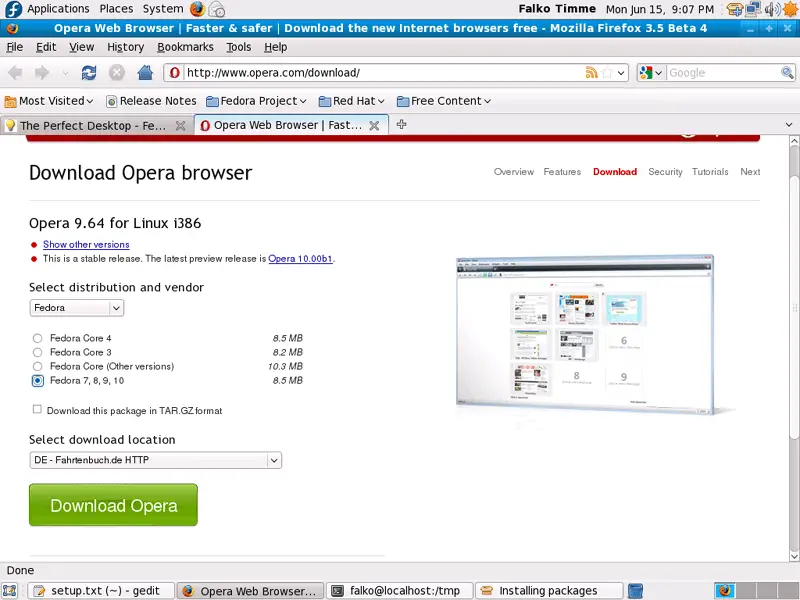Go to the Home page
This screenshot has height=600, width=800.
point(145,73)
